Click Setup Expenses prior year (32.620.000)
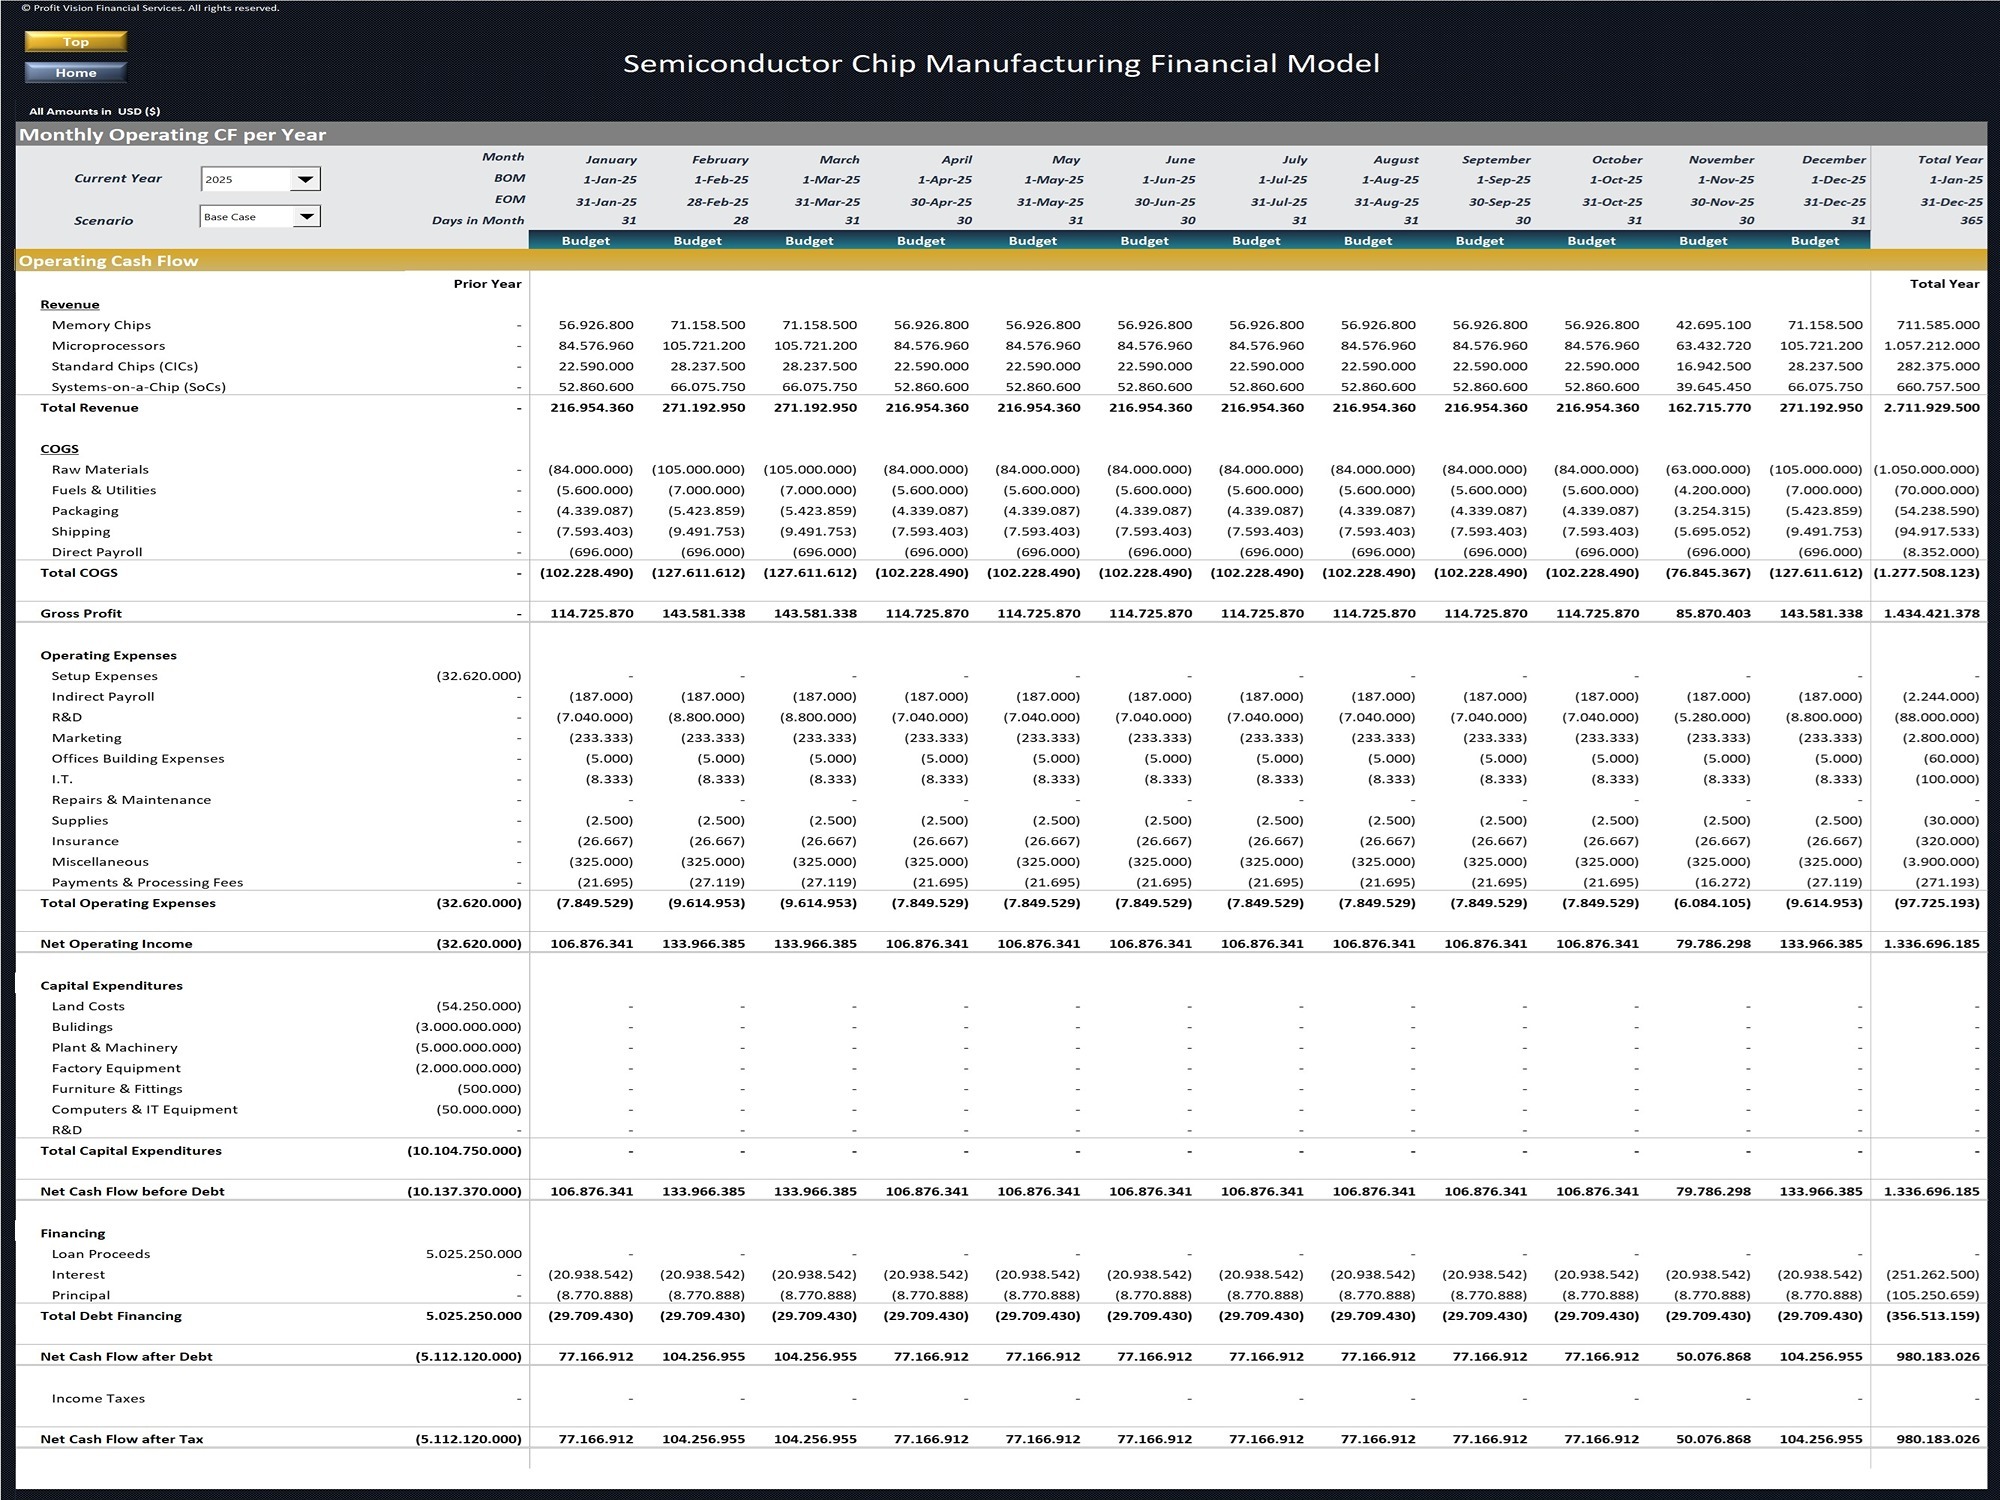Viewport: 2000px width, 1500px height. coord(479,676)
